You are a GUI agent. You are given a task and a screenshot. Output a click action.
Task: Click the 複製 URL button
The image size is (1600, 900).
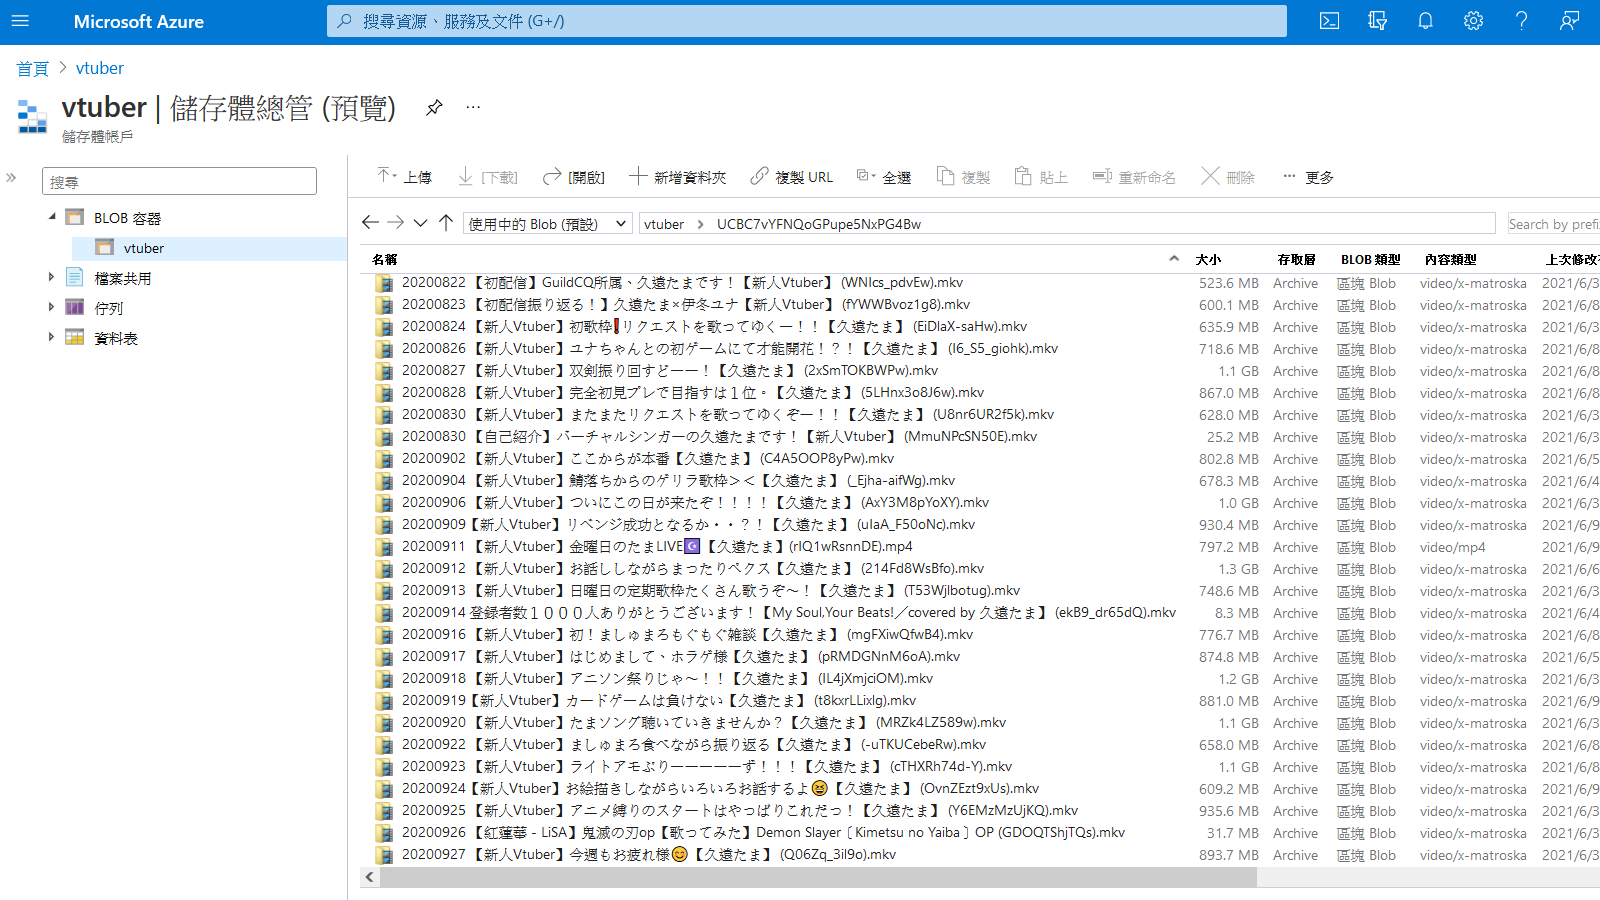click(x=791, y=177)
